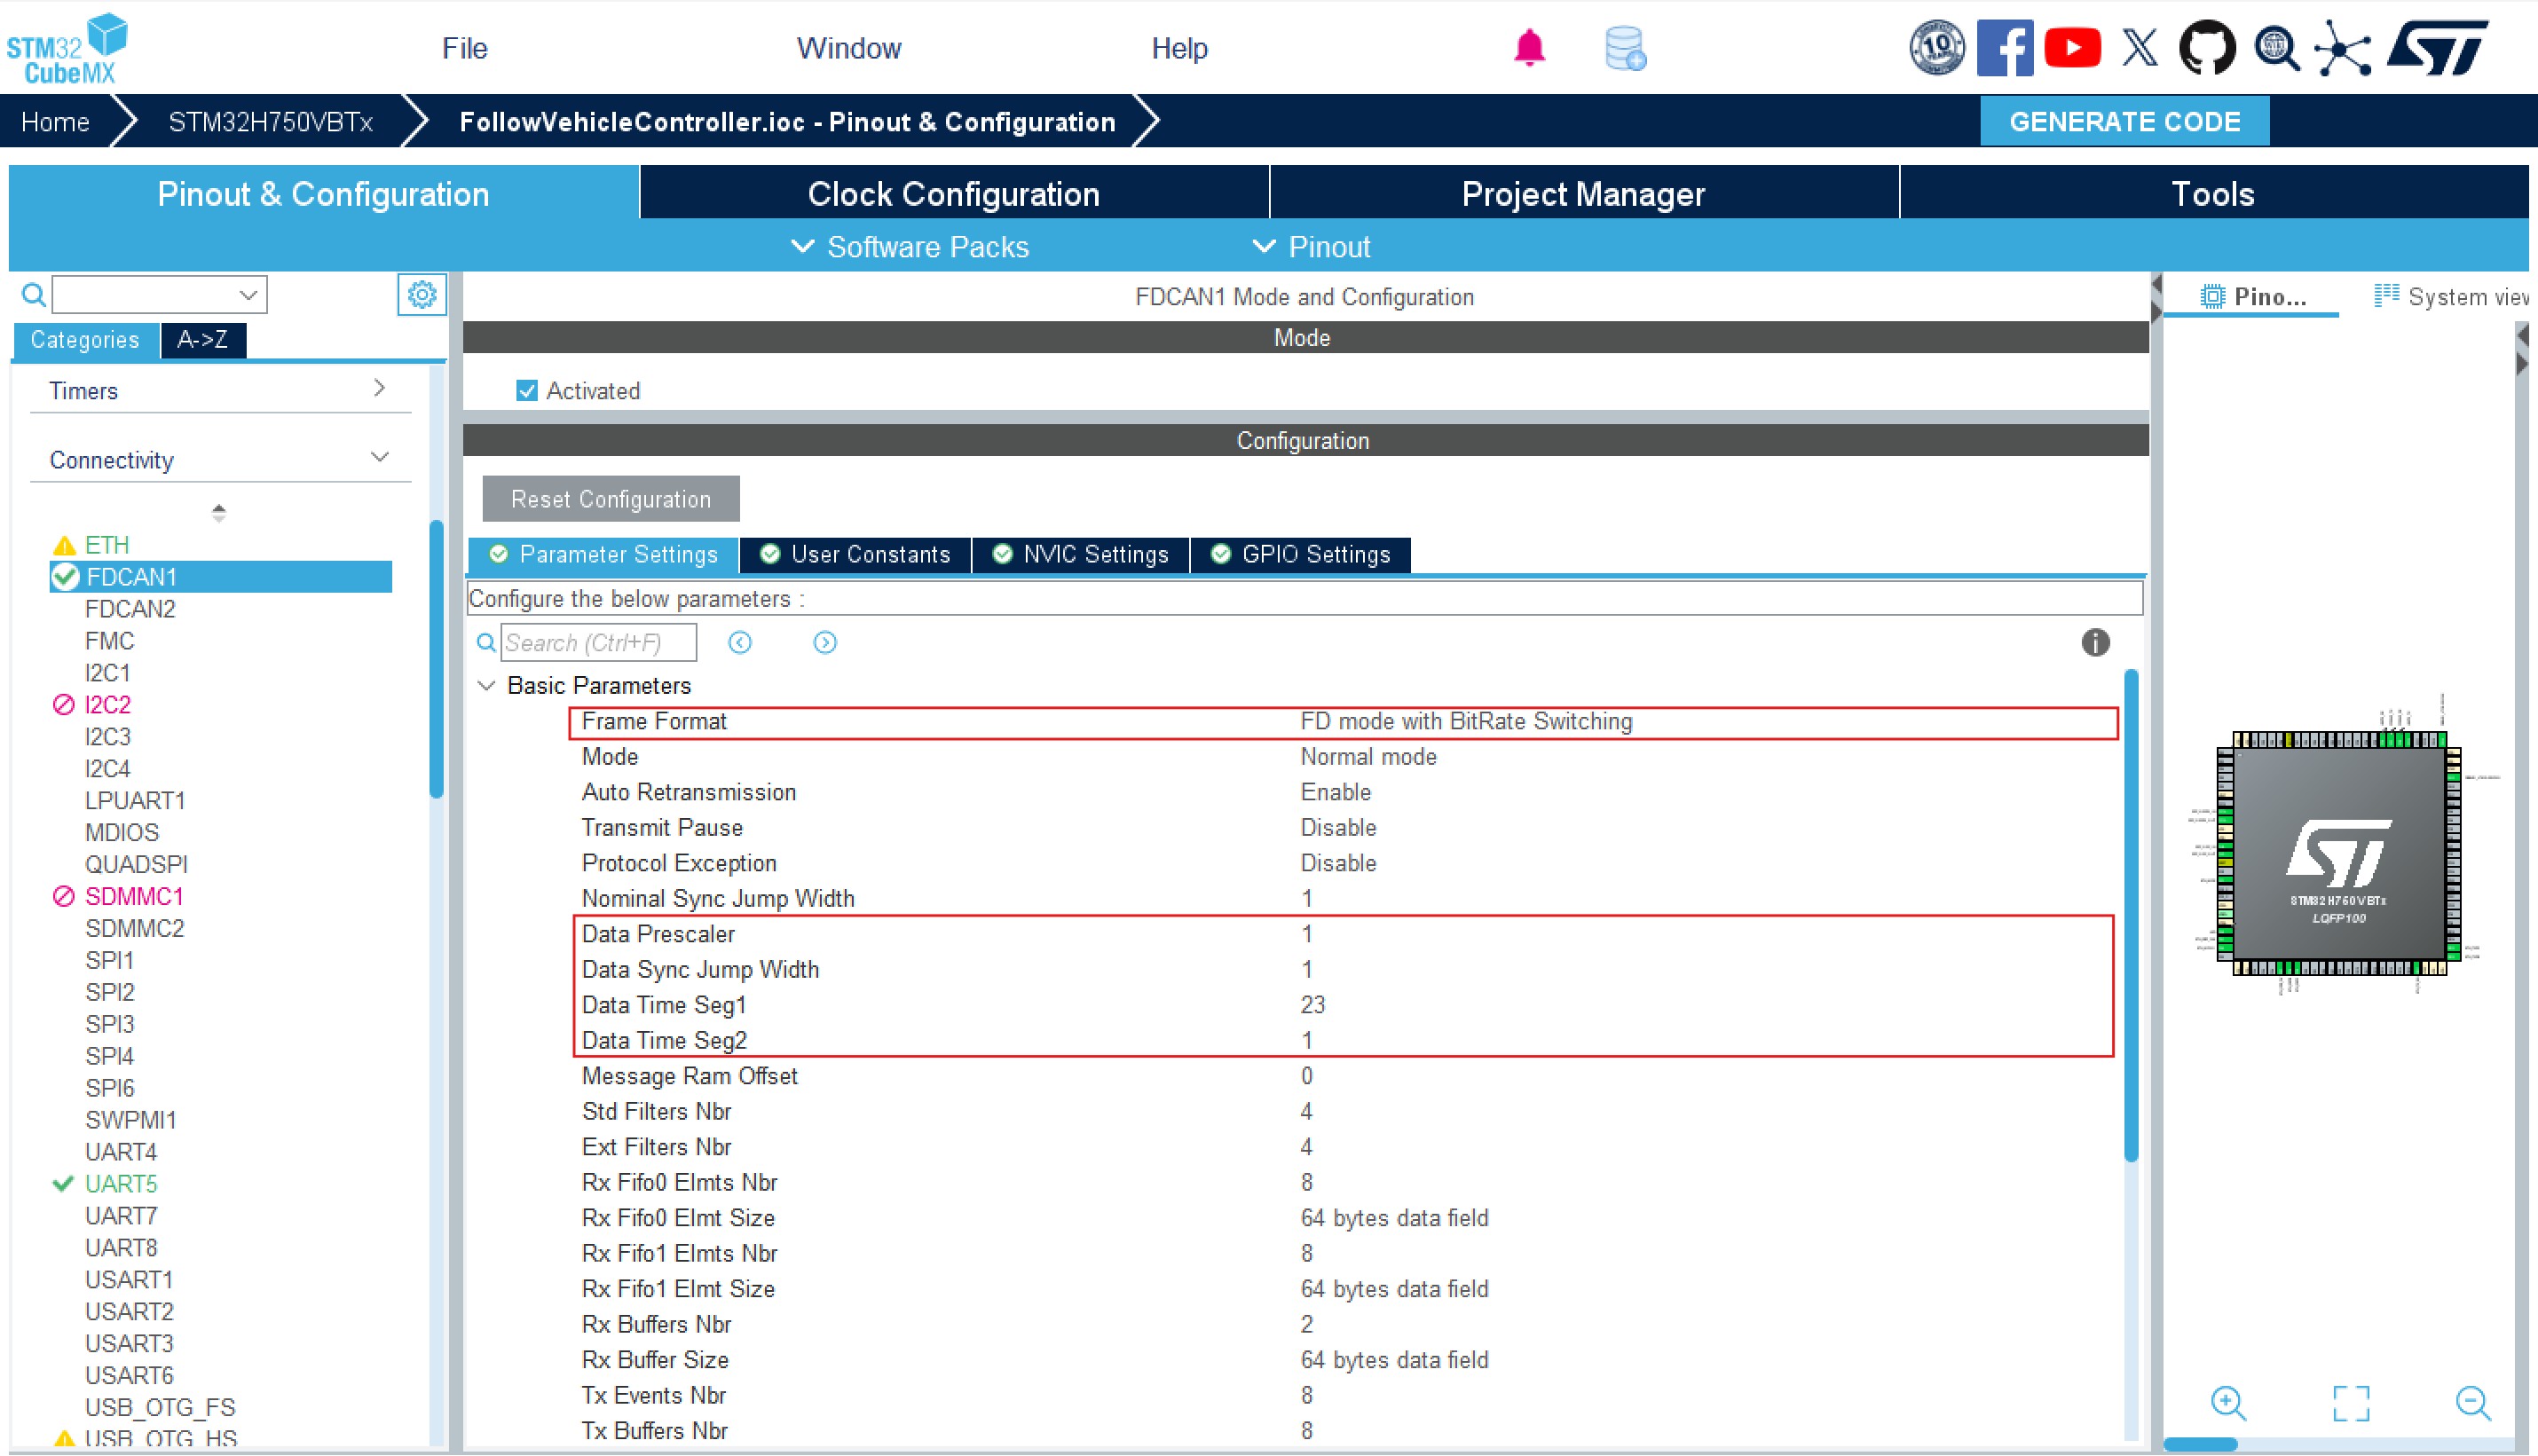Click the categories list vertical scrollbar
Image resolution: width=2538 pixels, height=1456 pixels.
click(x=436, y=660)
